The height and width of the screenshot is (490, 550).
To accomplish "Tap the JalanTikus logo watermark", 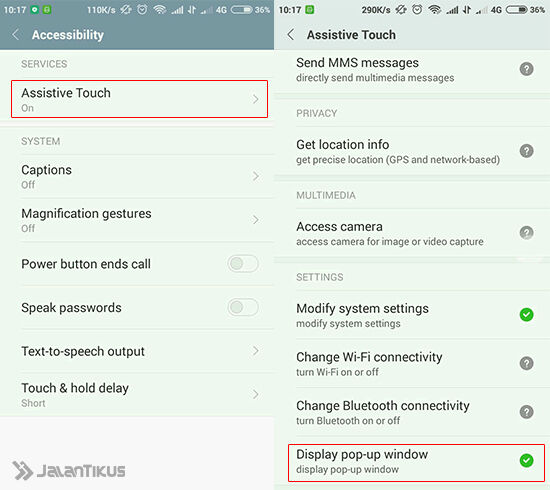I will 69,470.
